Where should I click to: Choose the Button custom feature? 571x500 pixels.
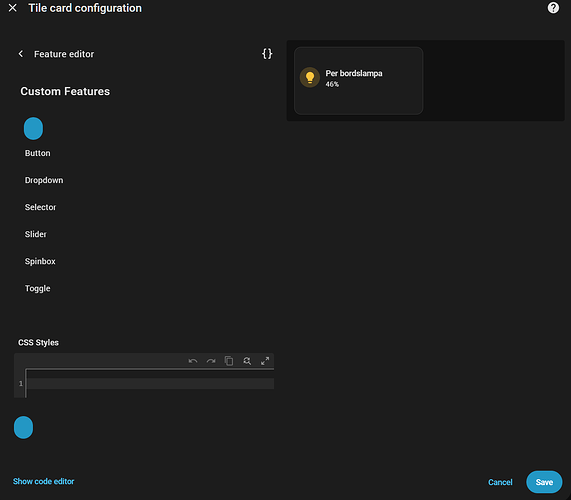[x=38, y=153]
